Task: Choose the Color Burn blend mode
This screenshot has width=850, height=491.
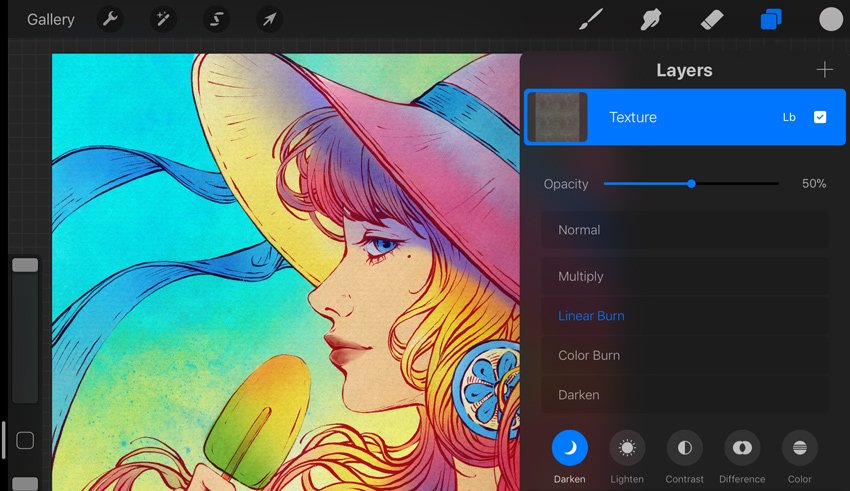Action: pos(685,356)
